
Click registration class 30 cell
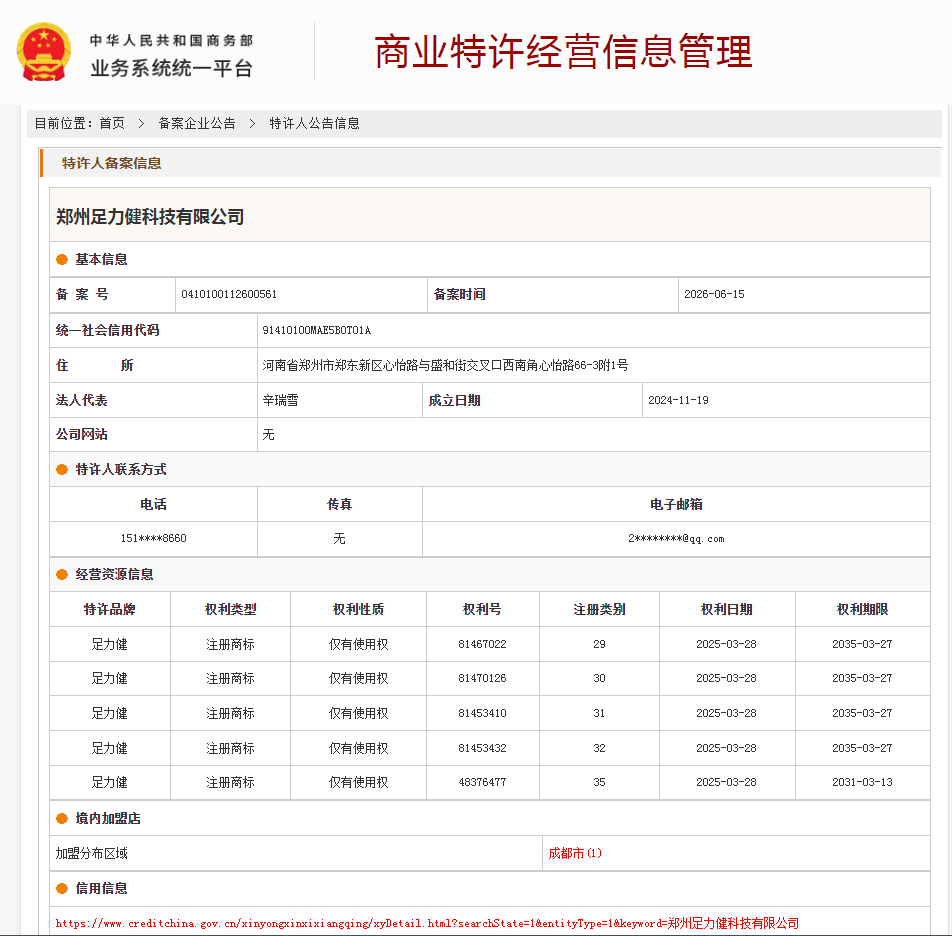[599, 679]
